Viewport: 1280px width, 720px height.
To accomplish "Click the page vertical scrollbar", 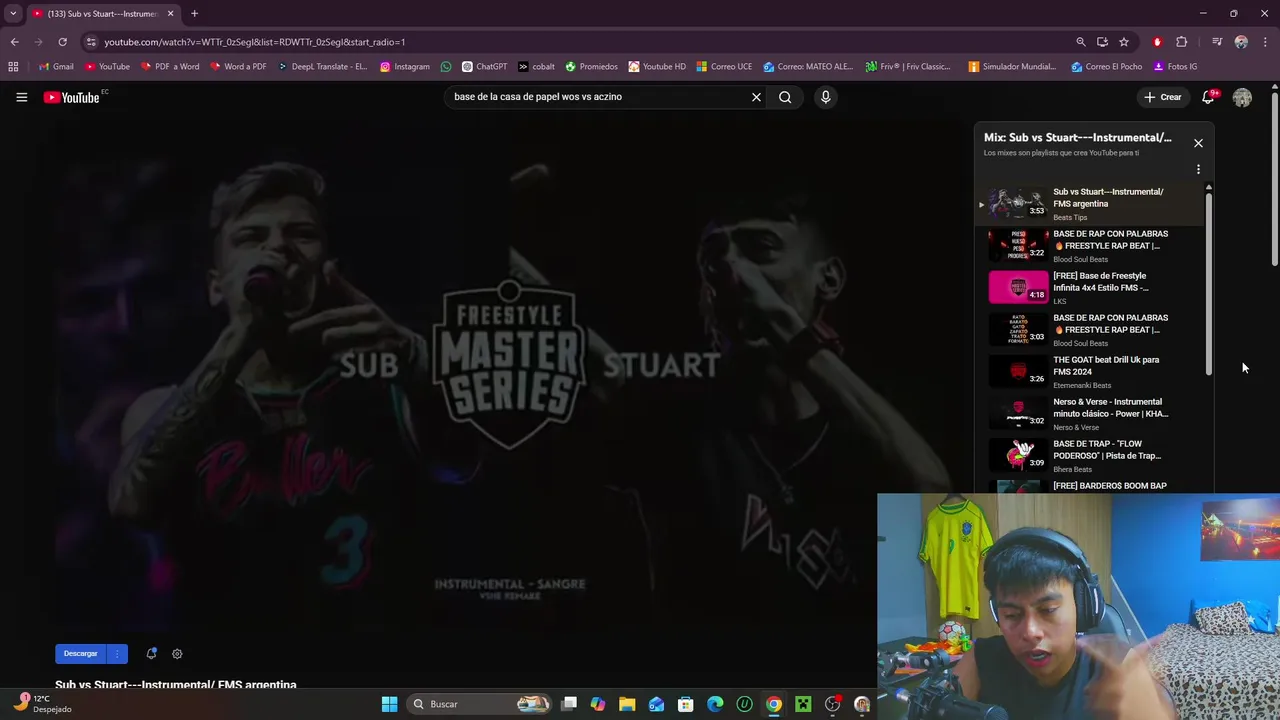I will (1274, 180).
